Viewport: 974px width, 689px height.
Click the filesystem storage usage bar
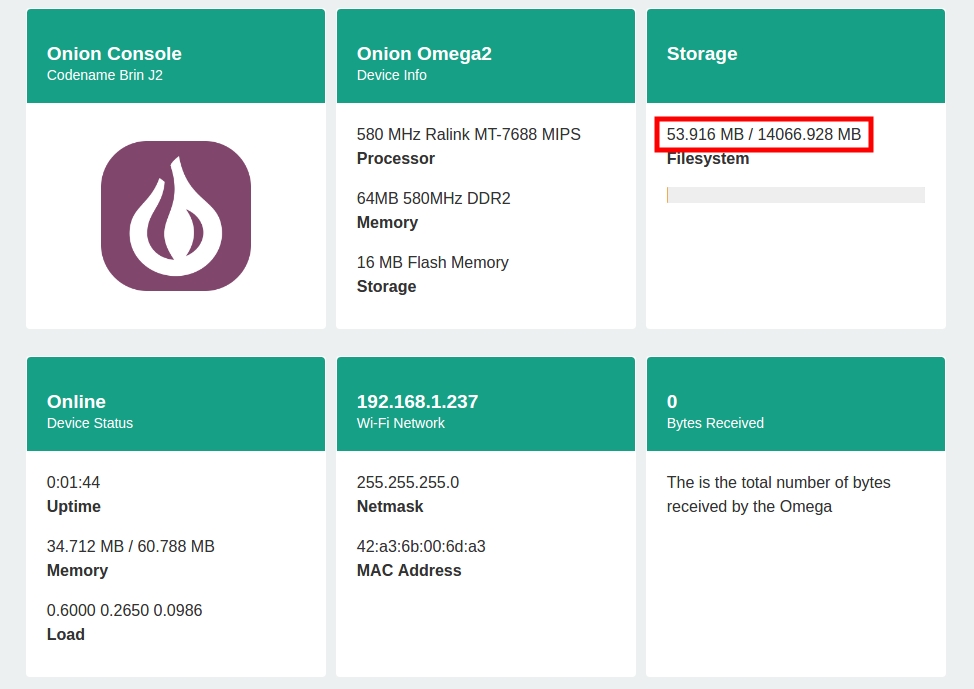796,194
